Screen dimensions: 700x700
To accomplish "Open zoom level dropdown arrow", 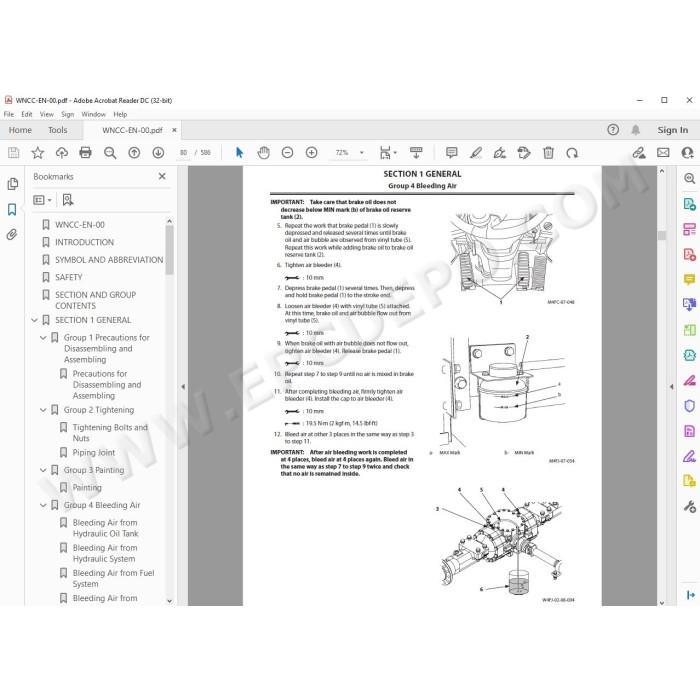I will point(362,153).
